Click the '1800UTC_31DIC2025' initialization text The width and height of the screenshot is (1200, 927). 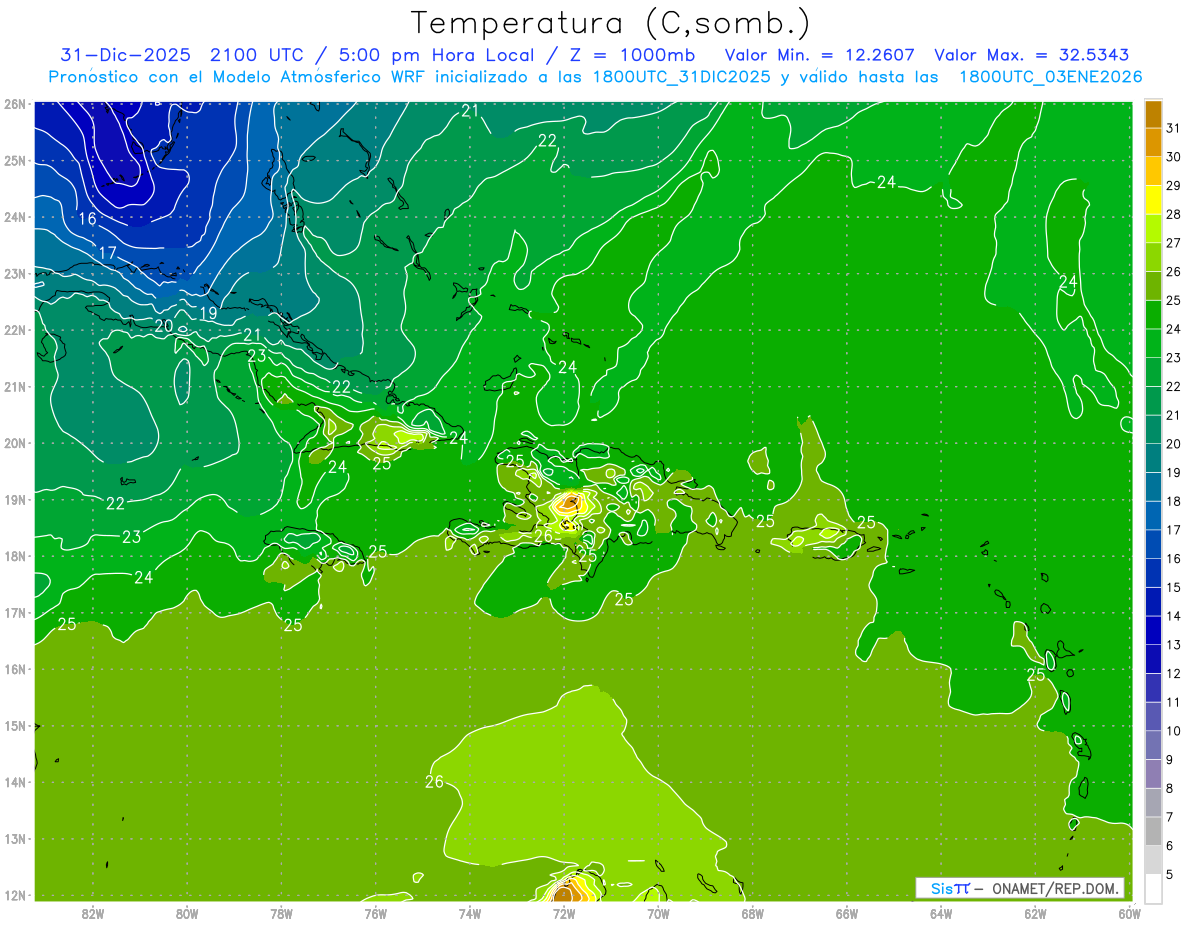[677, 77]
